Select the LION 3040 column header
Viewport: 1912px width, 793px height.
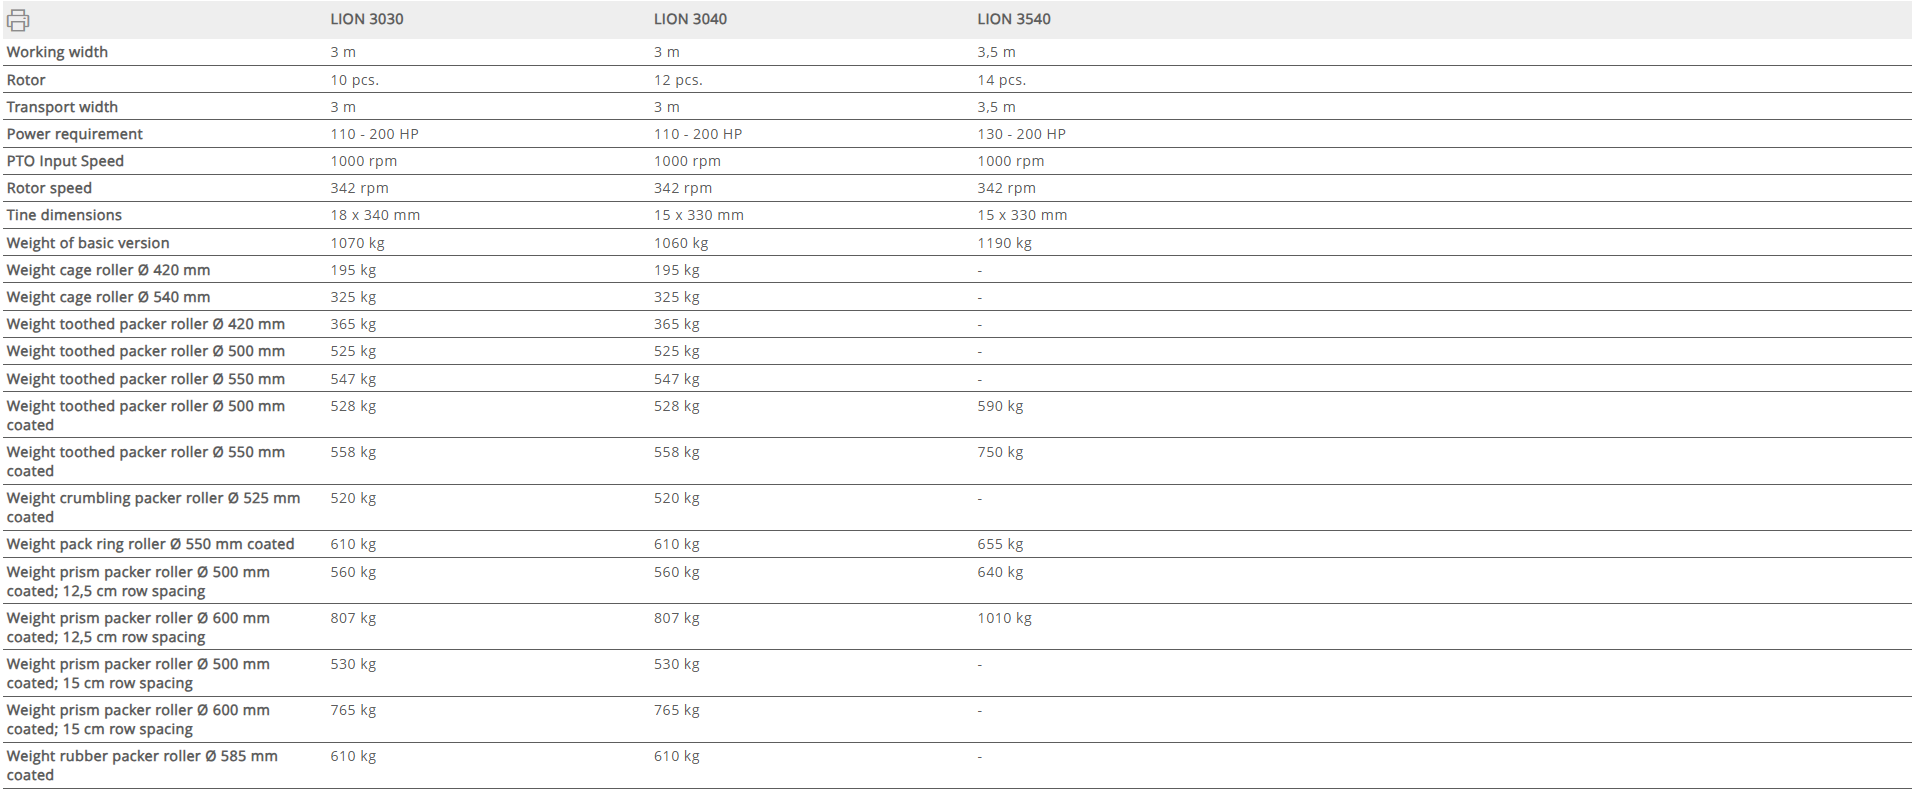tap(690, 19)
